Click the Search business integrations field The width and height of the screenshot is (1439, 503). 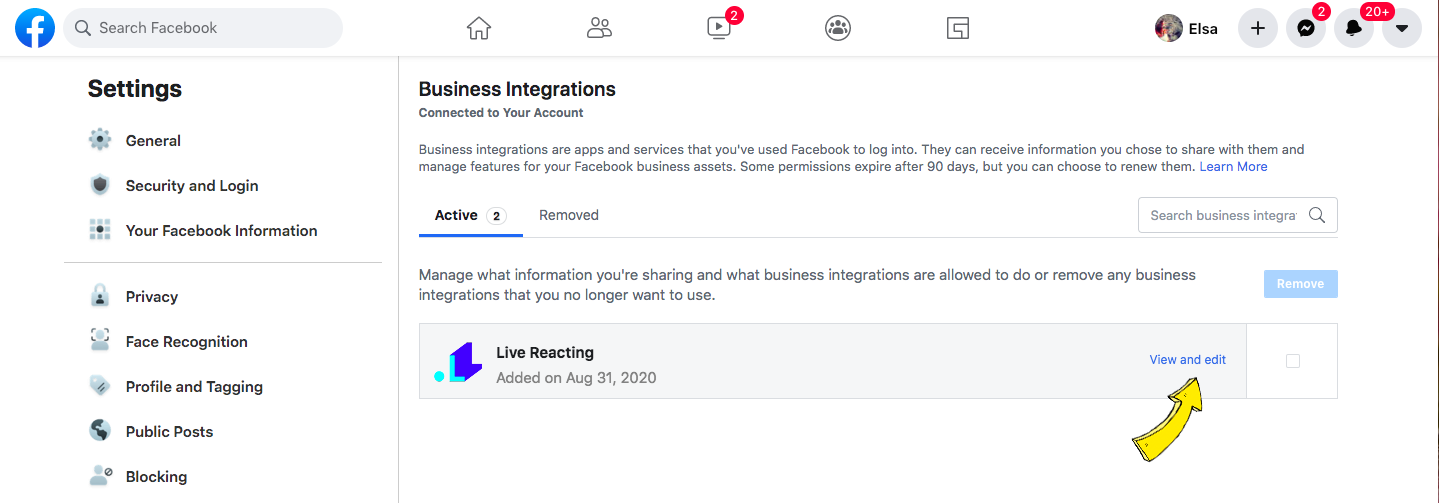tap(1238, 215)
